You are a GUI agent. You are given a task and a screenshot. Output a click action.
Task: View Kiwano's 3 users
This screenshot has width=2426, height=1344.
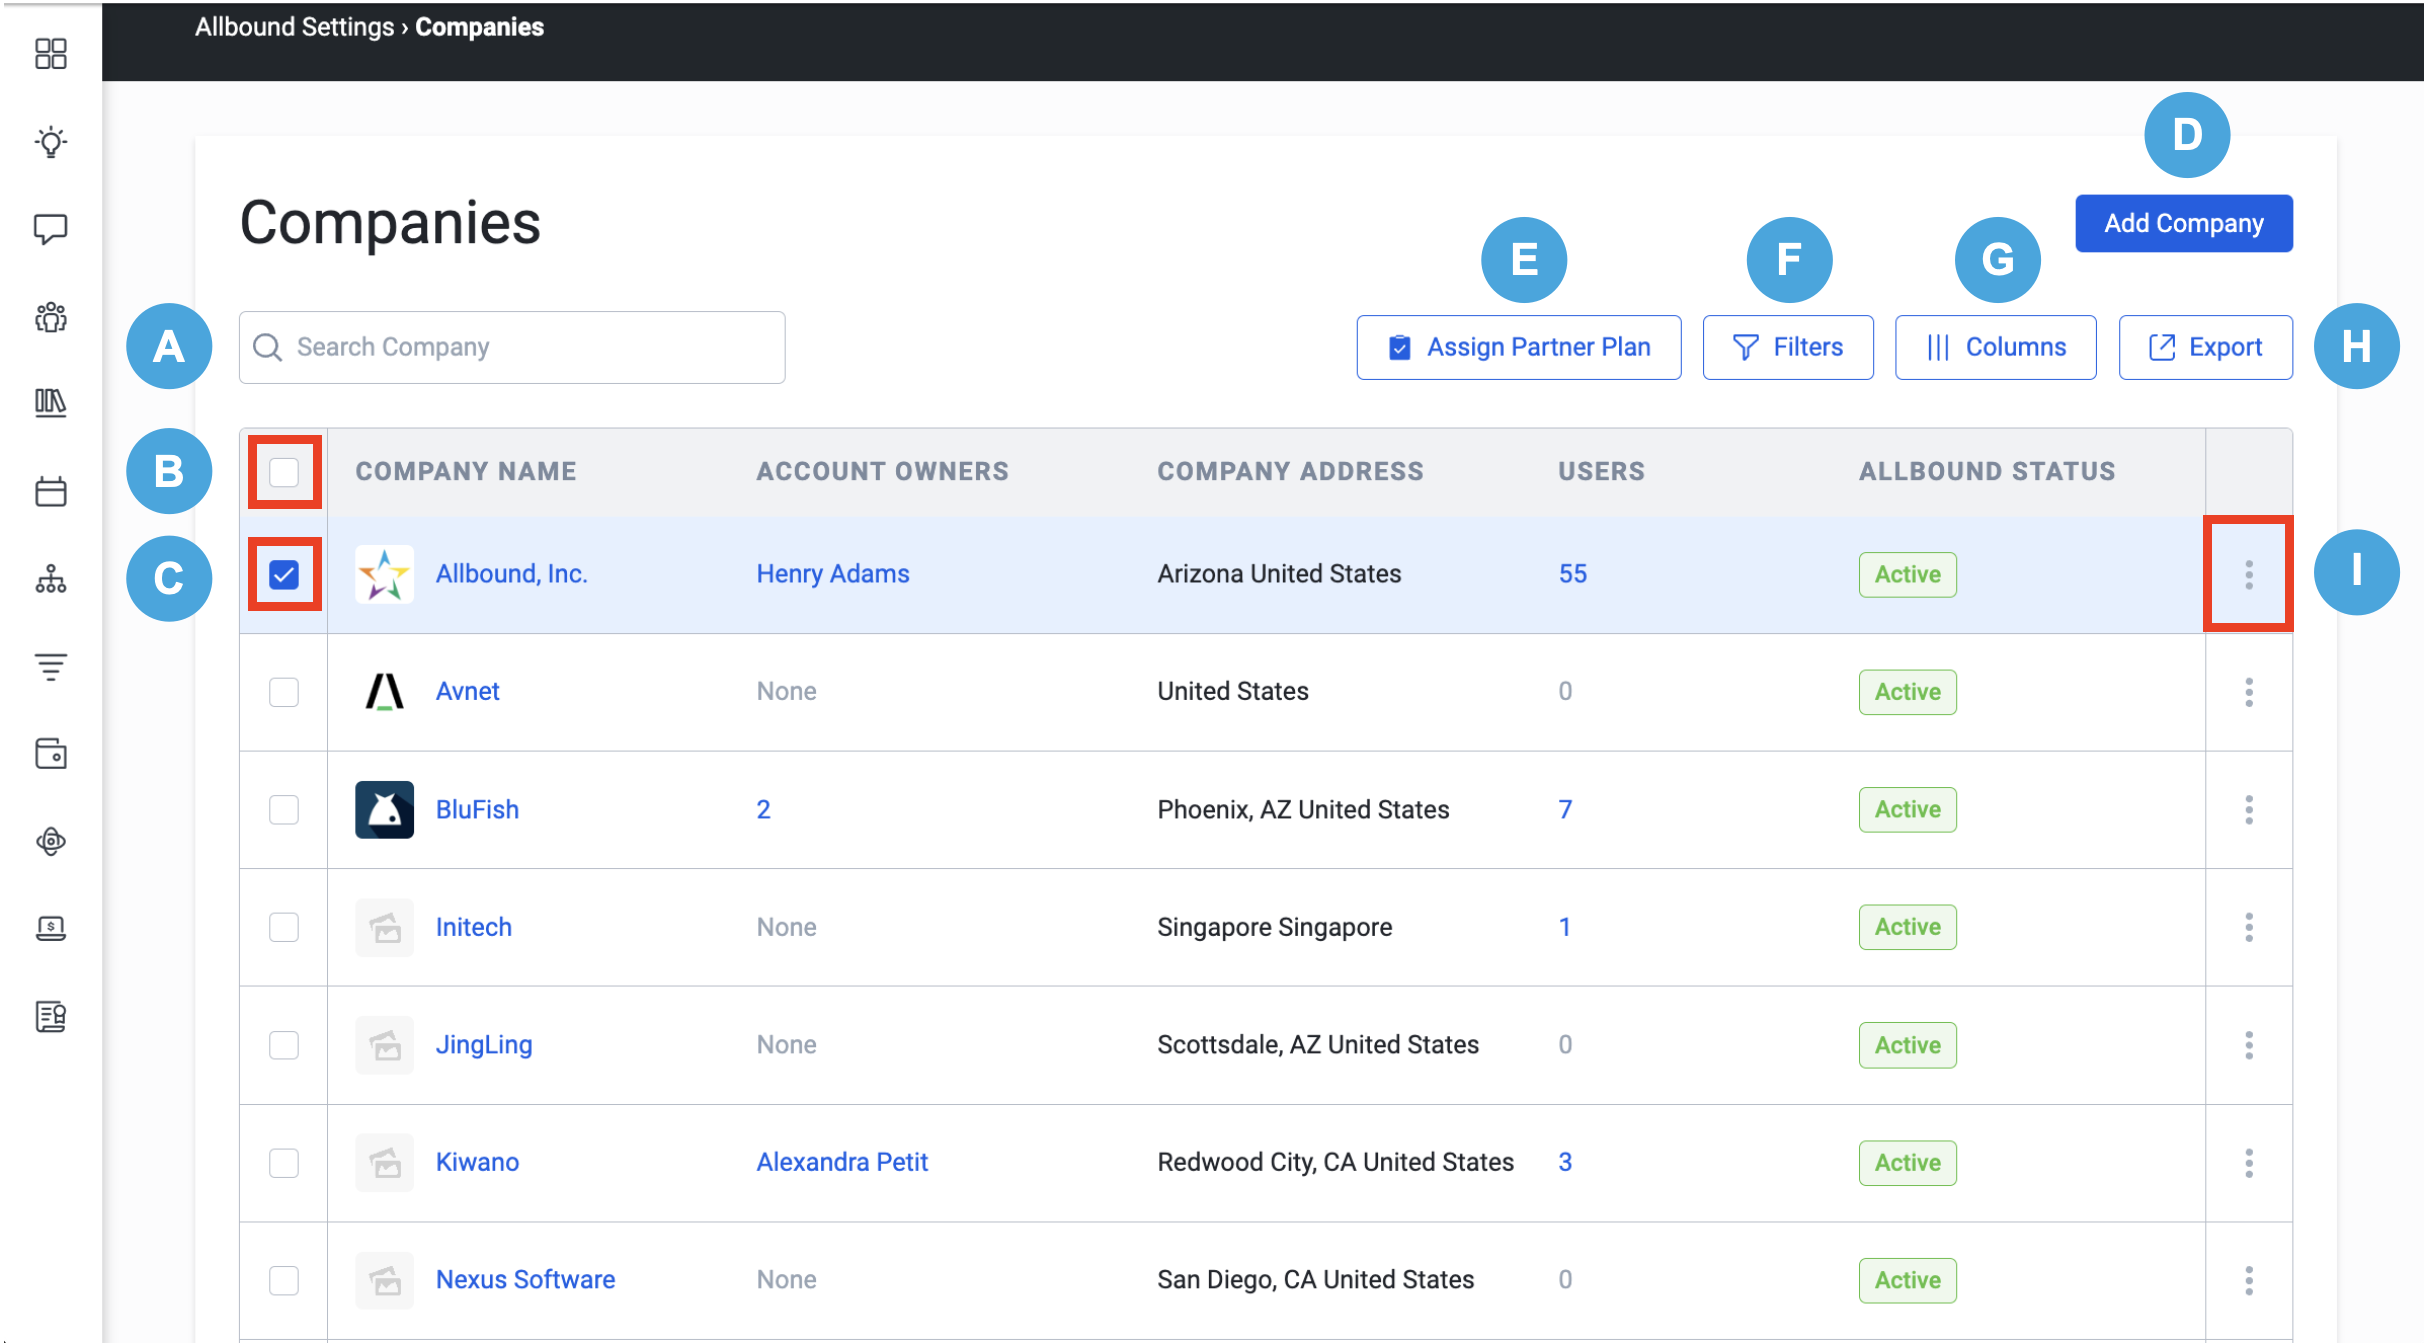pyautogui.click(x=1565, y=1162)
